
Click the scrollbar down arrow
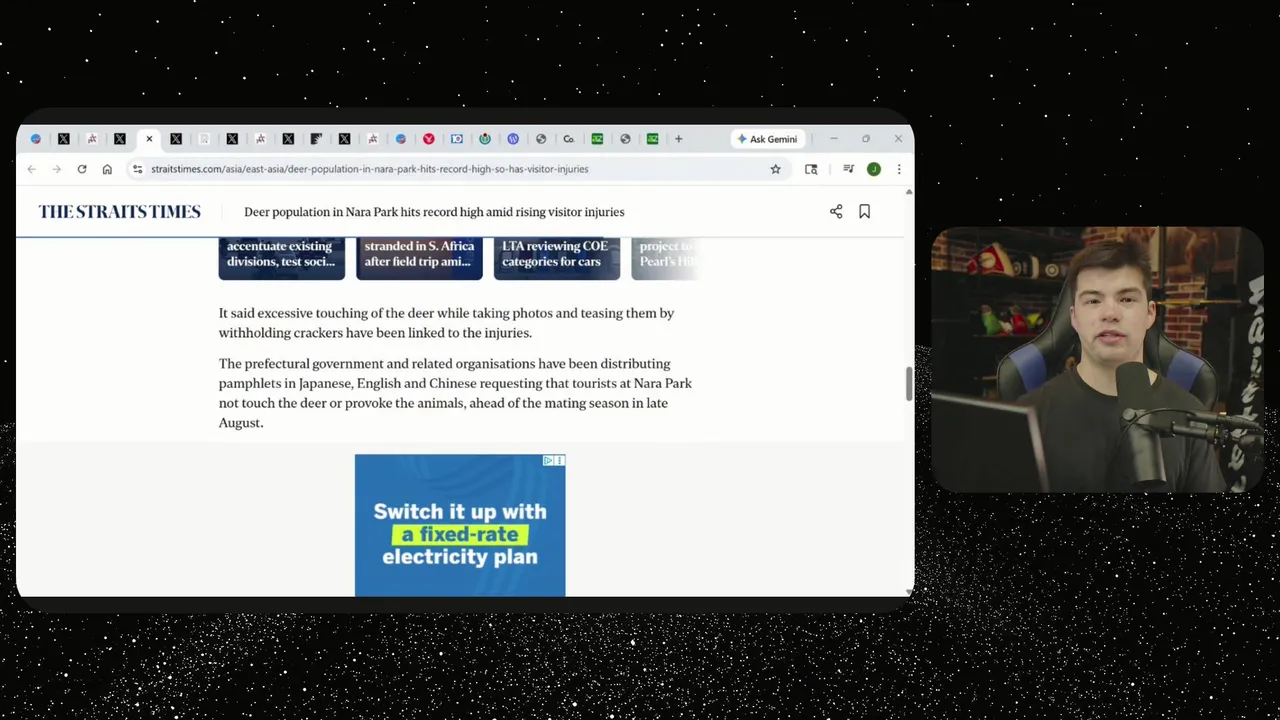point(909,592)
